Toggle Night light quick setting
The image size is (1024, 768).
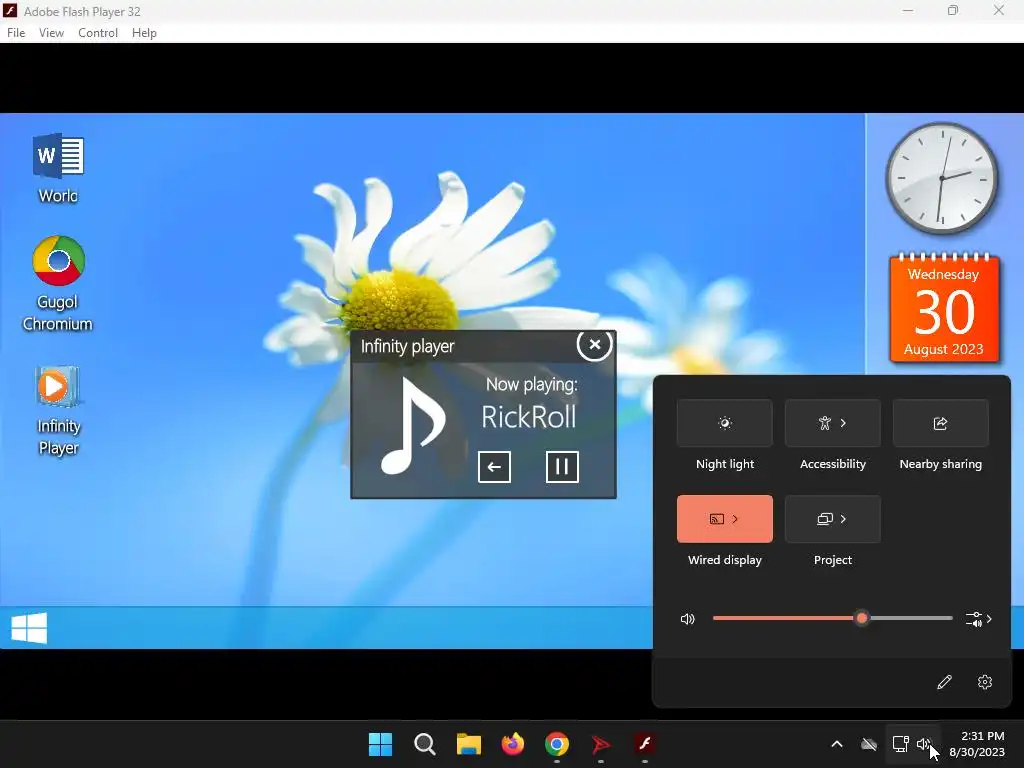pyautogui.click(x=725, y=423)
